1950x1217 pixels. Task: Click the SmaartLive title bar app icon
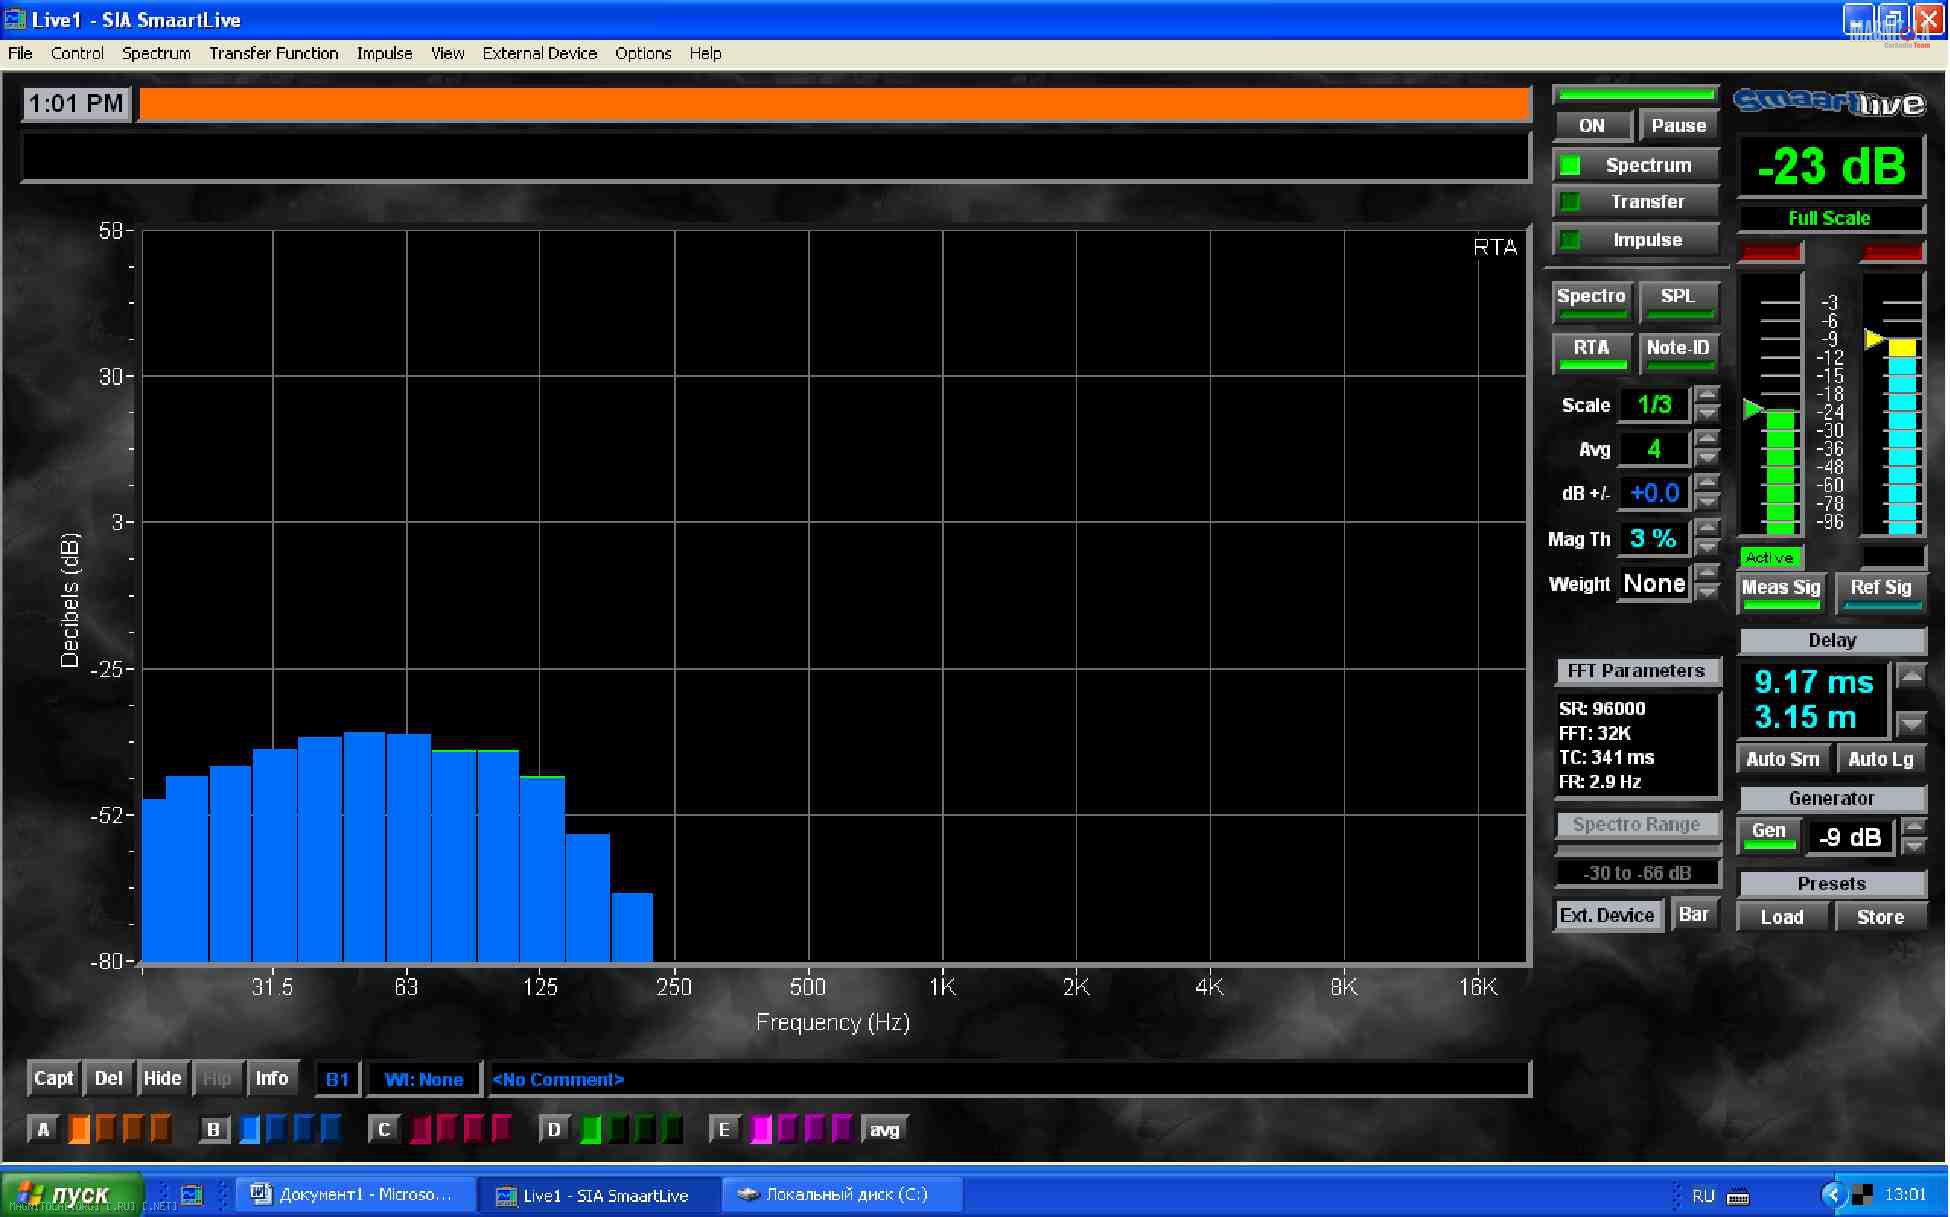click(x=15, y=19)
